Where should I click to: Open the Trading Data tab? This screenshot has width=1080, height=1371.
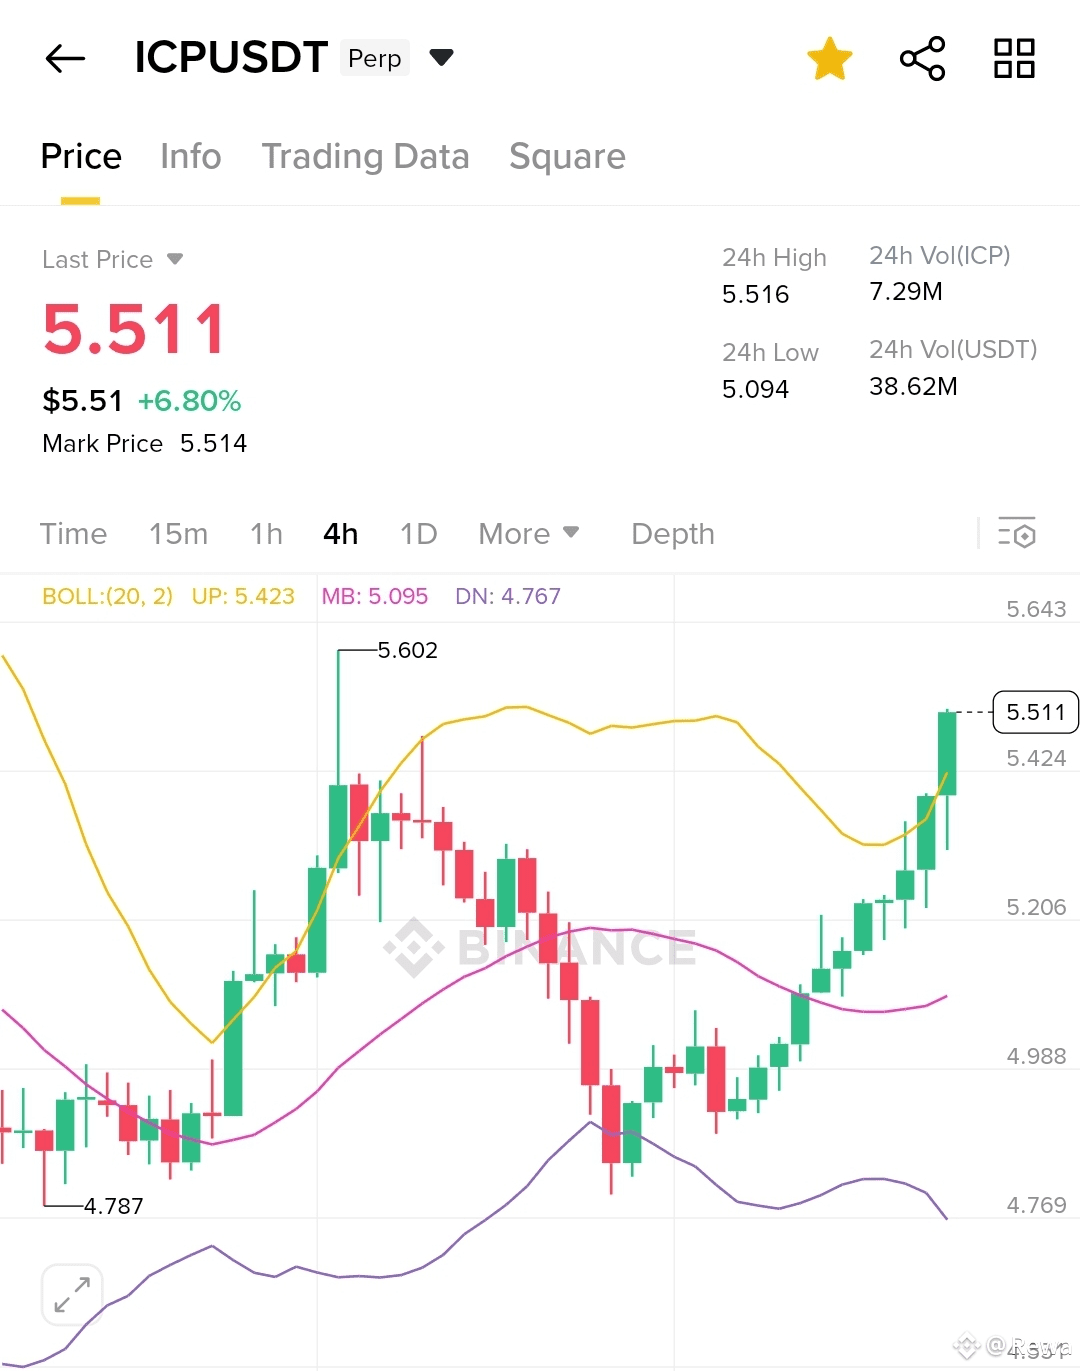[365, 157]
